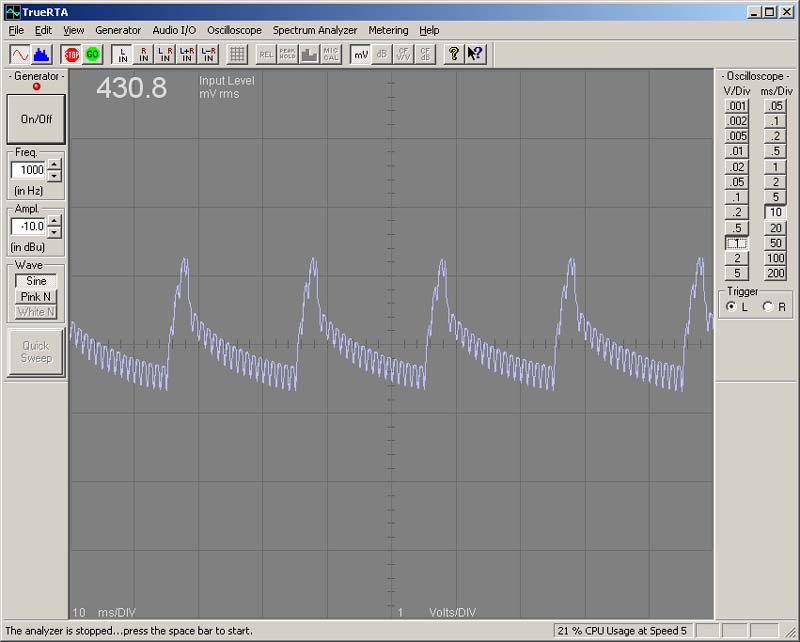This screenshot has width=800, height=642.
Task: Set V/Div to .5
Action: (x=737, y=228)
